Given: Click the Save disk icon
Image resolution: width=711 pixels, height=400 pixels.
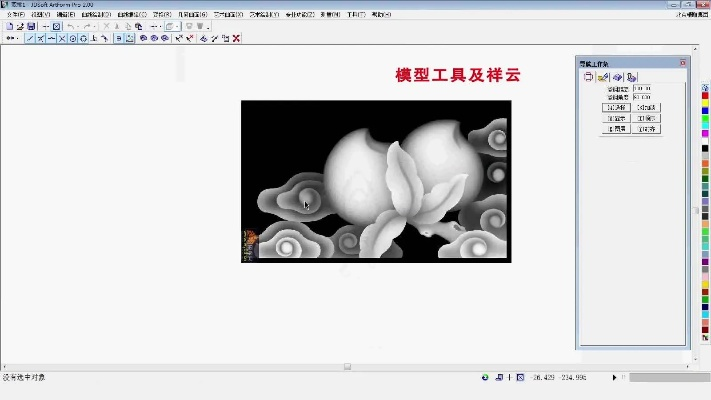Looking at the screenshot, I should tap(31, 26).
